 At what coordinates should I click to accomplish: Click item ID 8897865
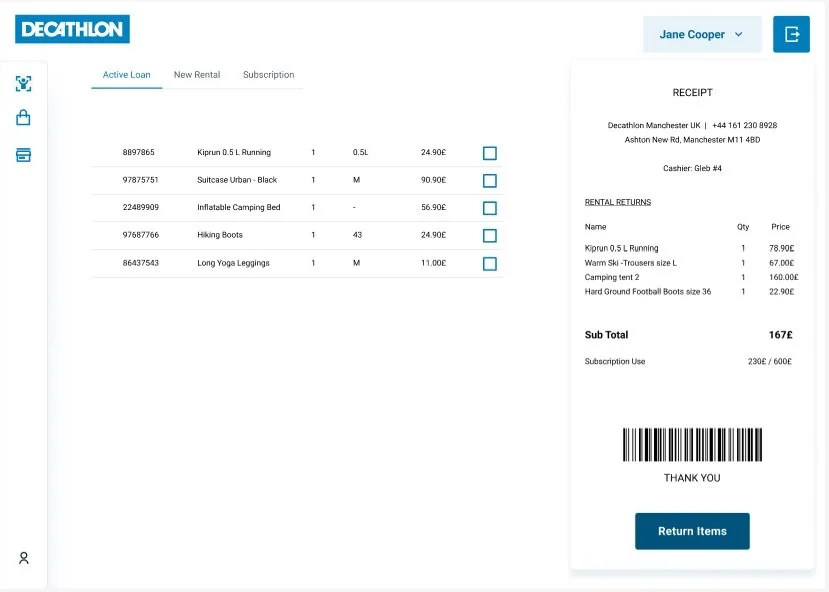[x=139, y=152]
